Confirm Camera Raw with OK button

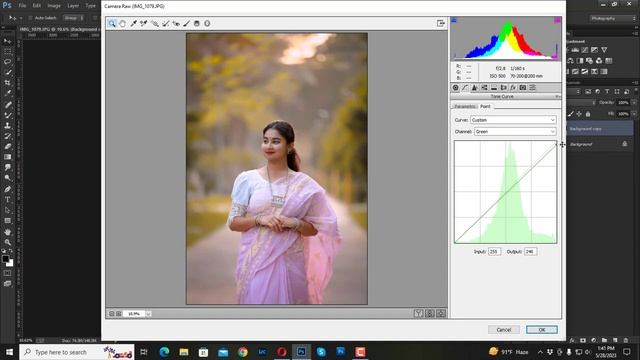click(x=542, y=329)
